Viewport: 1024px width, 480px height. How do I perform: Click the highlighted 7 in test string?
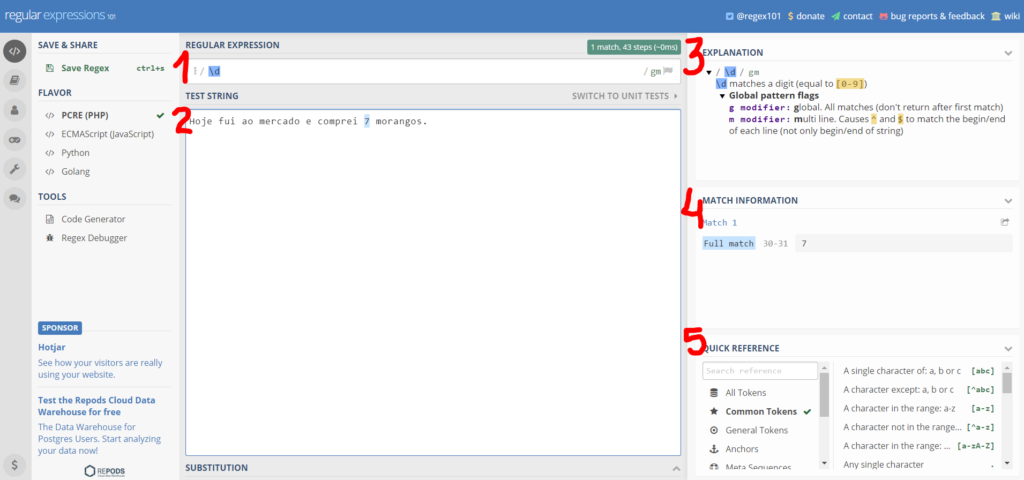coord(367,121)
